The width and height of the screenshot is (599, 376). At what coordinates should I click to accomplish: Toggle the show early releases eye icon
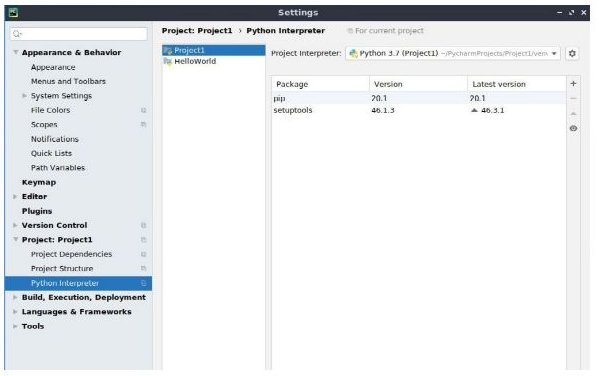point(573,128)
